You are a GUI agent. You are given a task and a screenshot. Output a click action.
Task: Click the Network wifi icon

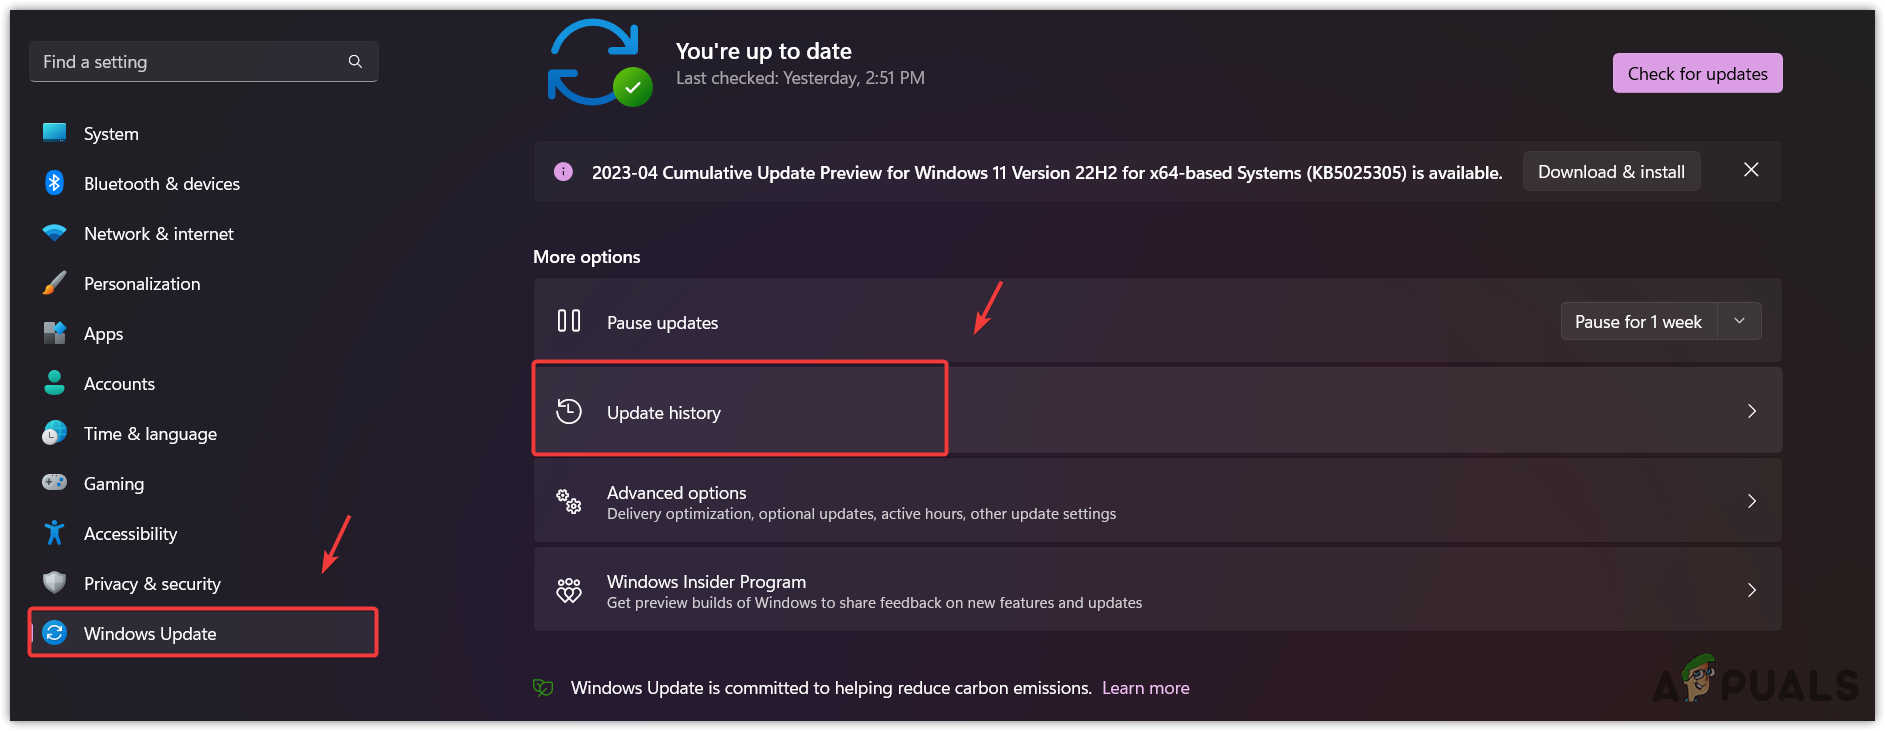(55, 233)
